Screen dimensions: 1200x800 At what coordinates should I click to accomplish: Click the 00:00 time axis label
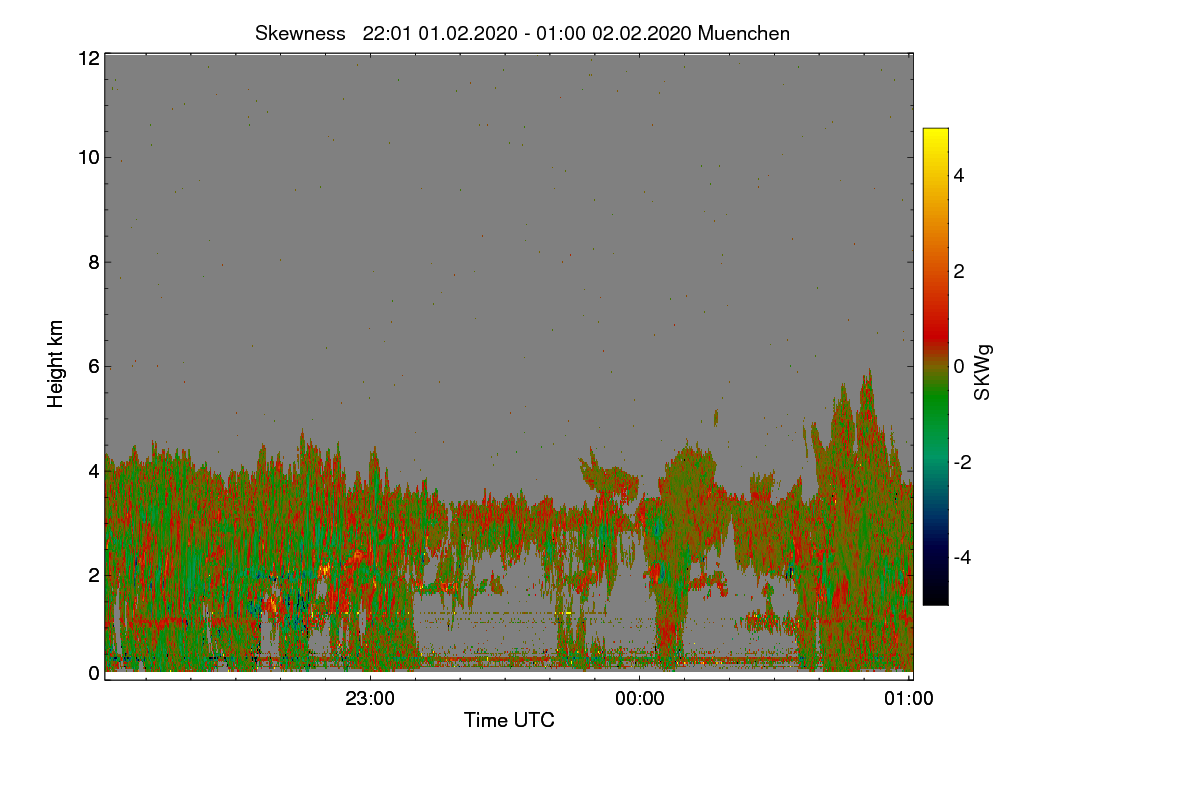639,699
